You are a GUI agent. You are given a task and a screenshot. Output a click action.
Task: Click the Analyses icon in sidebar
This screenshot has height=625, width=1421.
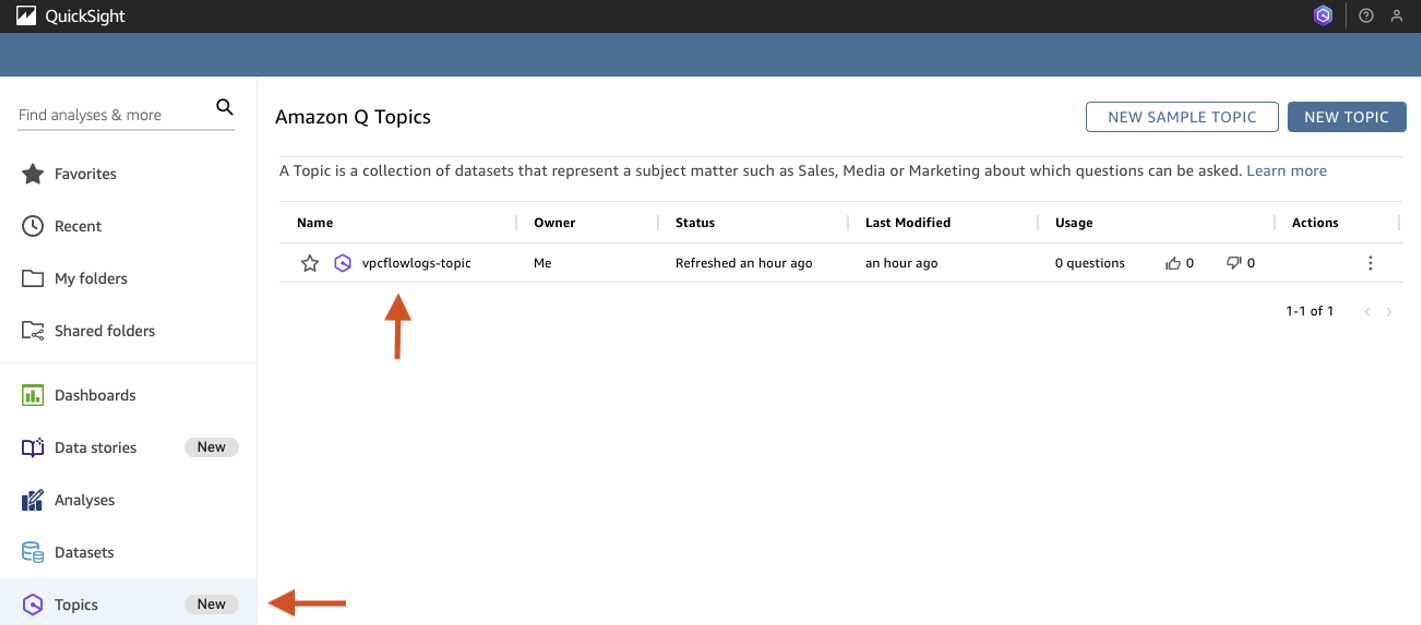[33, 500]
